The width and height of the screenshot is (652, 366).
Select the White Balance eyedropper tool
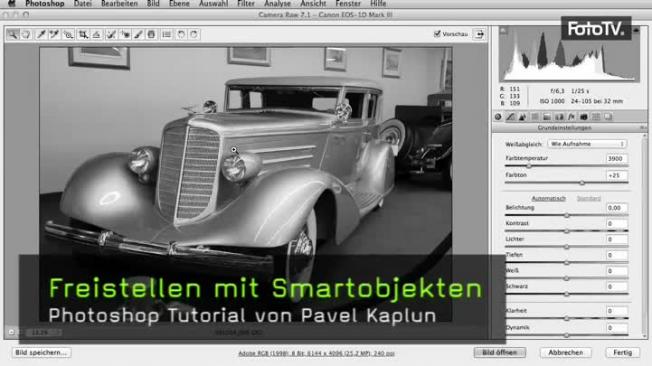[41, 34]
